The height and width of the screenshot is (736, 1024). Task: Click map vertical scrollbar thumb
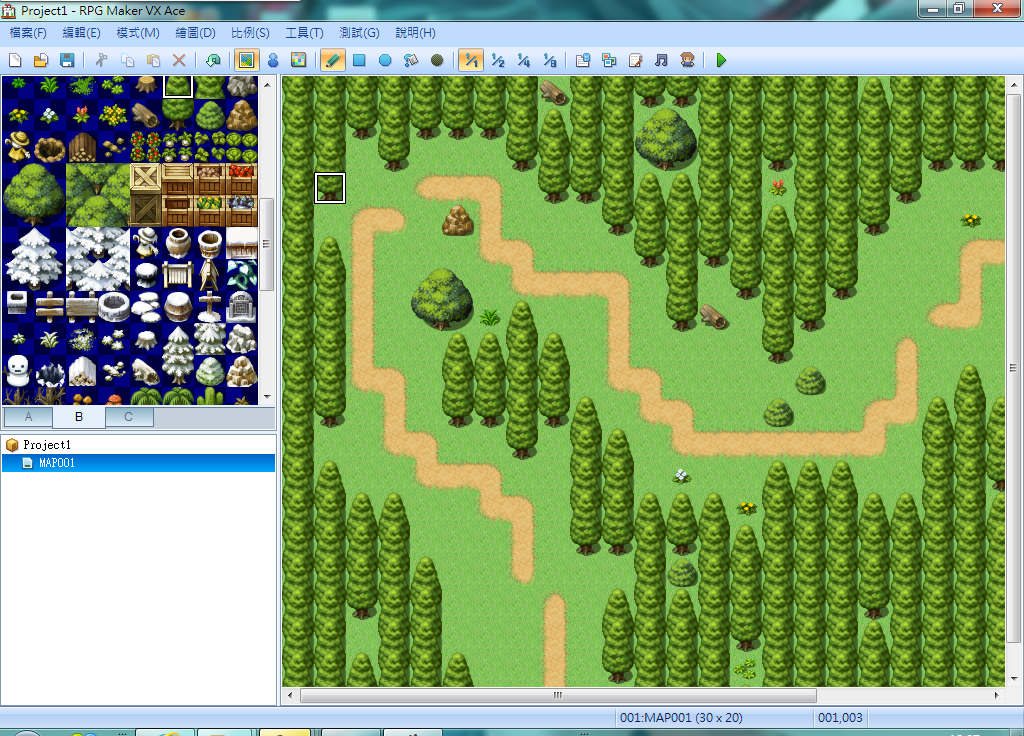pos(1014,368)
